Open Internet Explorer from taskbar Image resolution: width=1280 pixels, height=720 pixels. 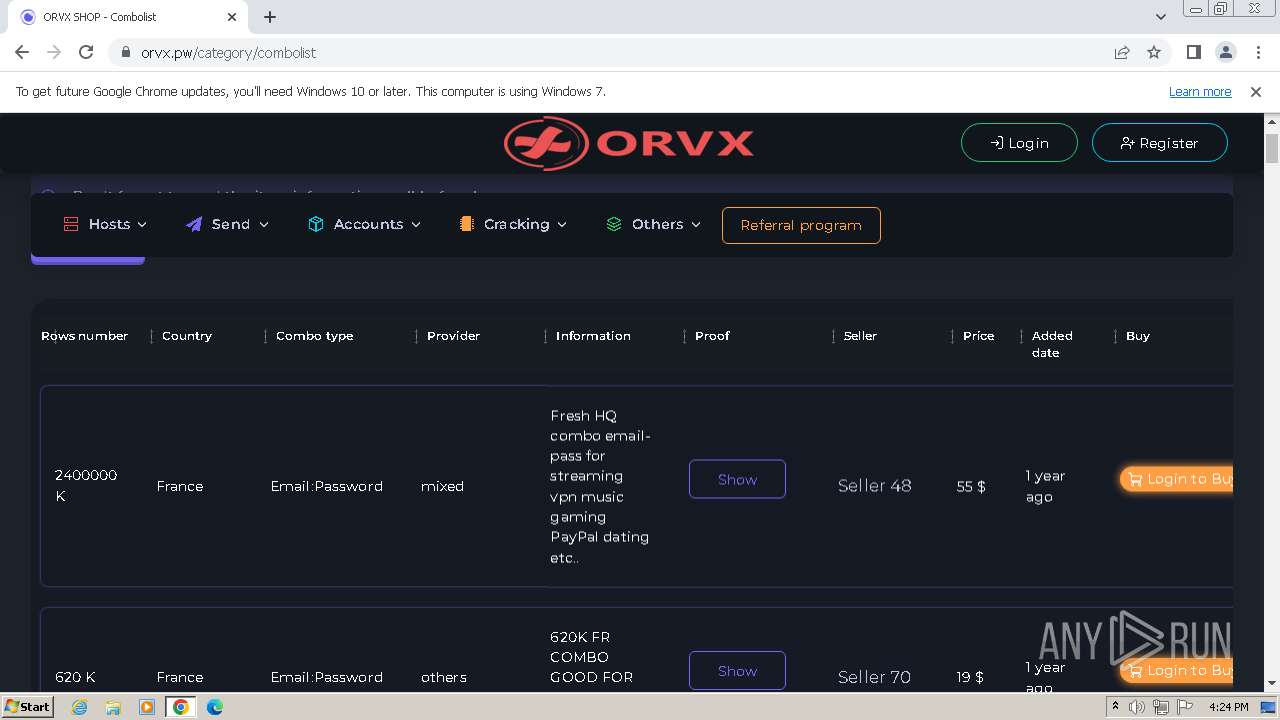click(x=80, y=707)
